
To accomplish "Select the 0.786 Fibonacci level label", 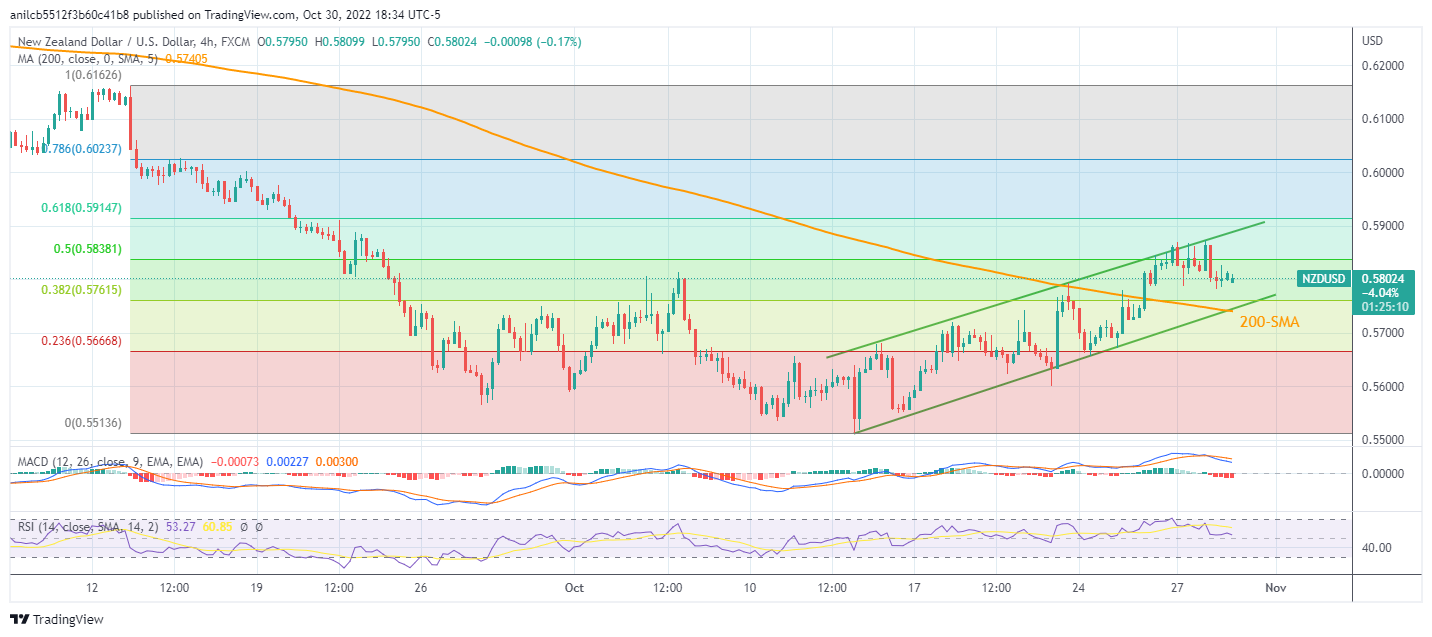I will point(81,149).
